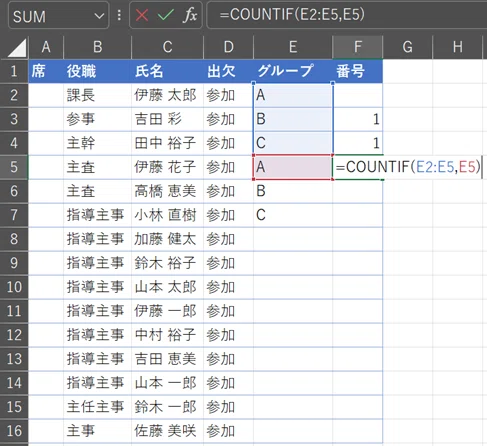Select column B header
The height and width of the screenshot is (446, 487).
pos(97,47)
